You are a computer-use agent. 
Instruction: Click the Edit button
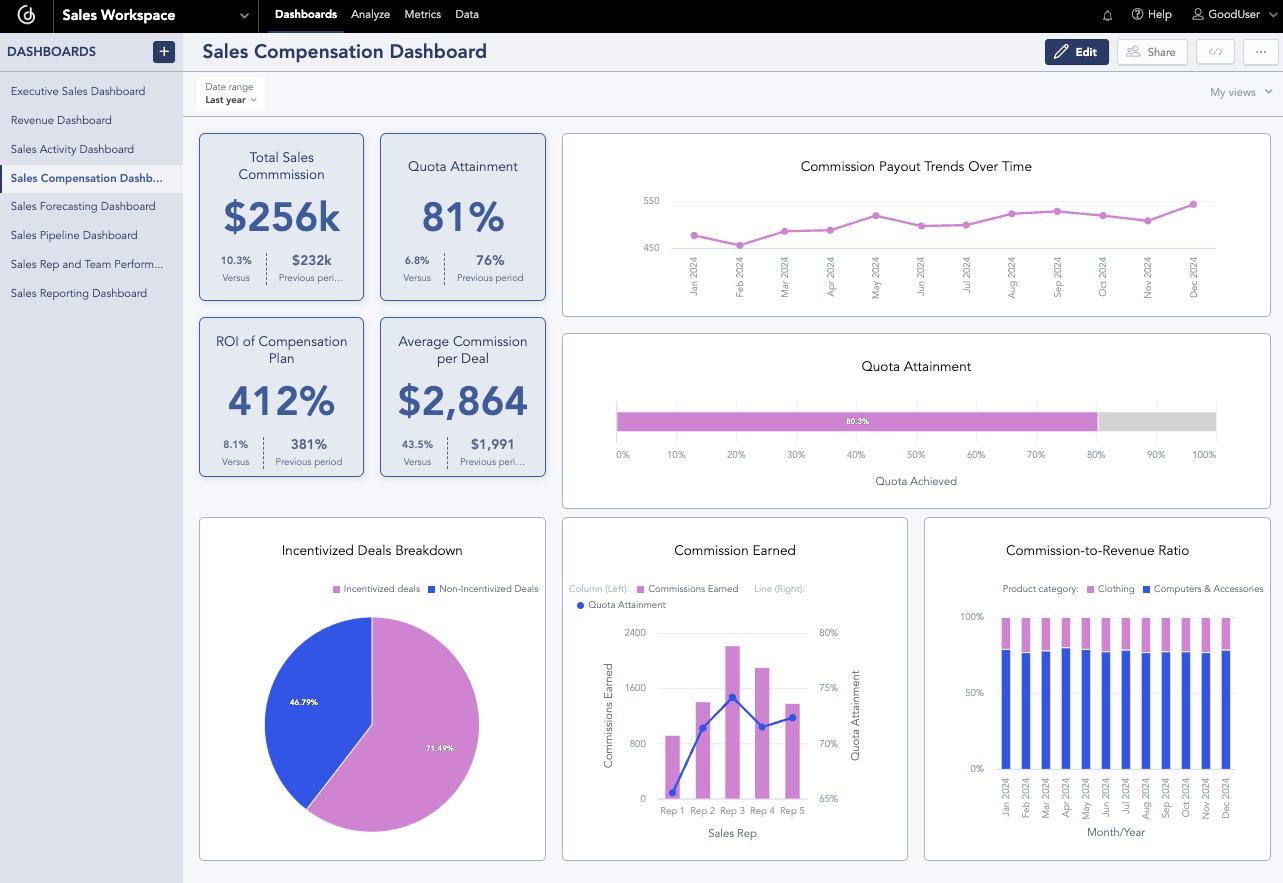pos(1076,51)
